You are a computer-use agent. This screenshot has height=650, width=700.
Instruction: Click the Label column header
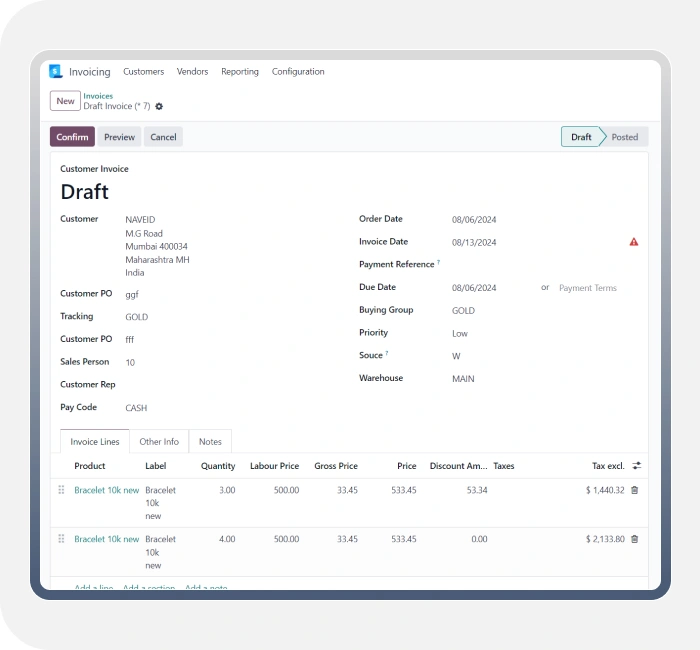(155, 466)
